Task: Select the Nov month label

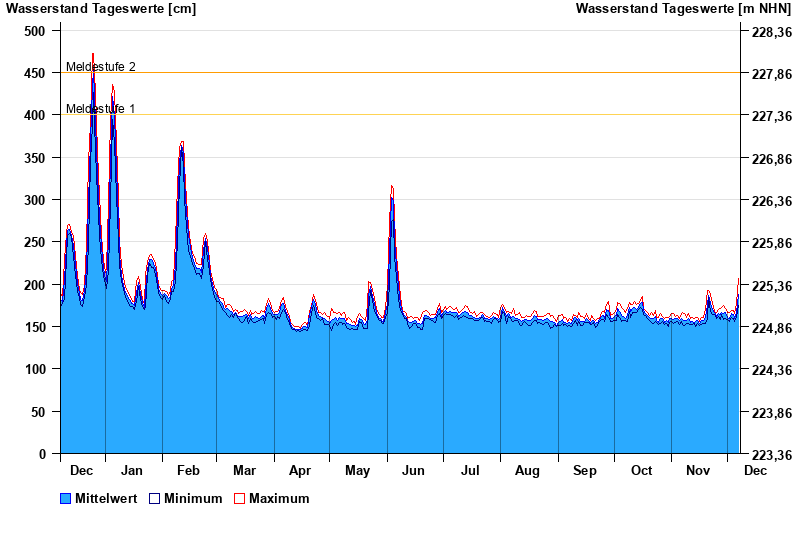Action: (698, 471)
